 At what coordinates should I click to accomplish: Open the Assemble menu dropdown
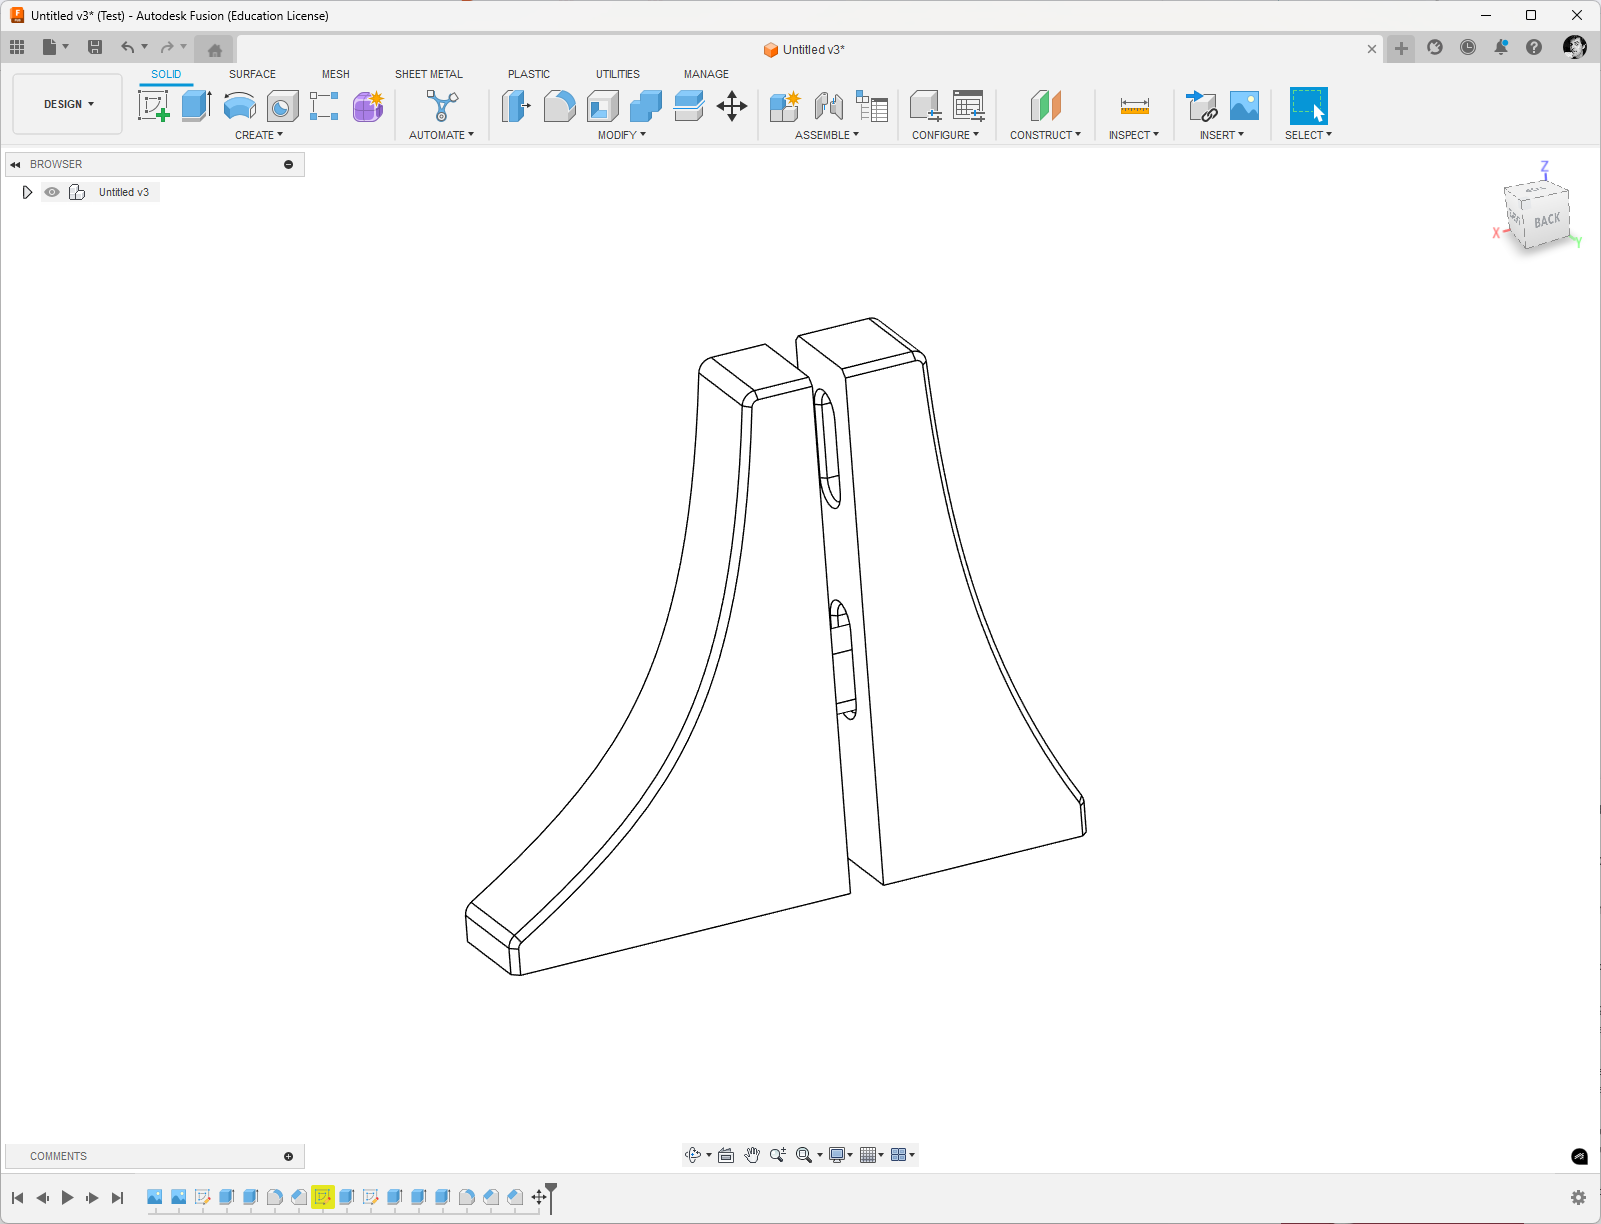point(827,135)
